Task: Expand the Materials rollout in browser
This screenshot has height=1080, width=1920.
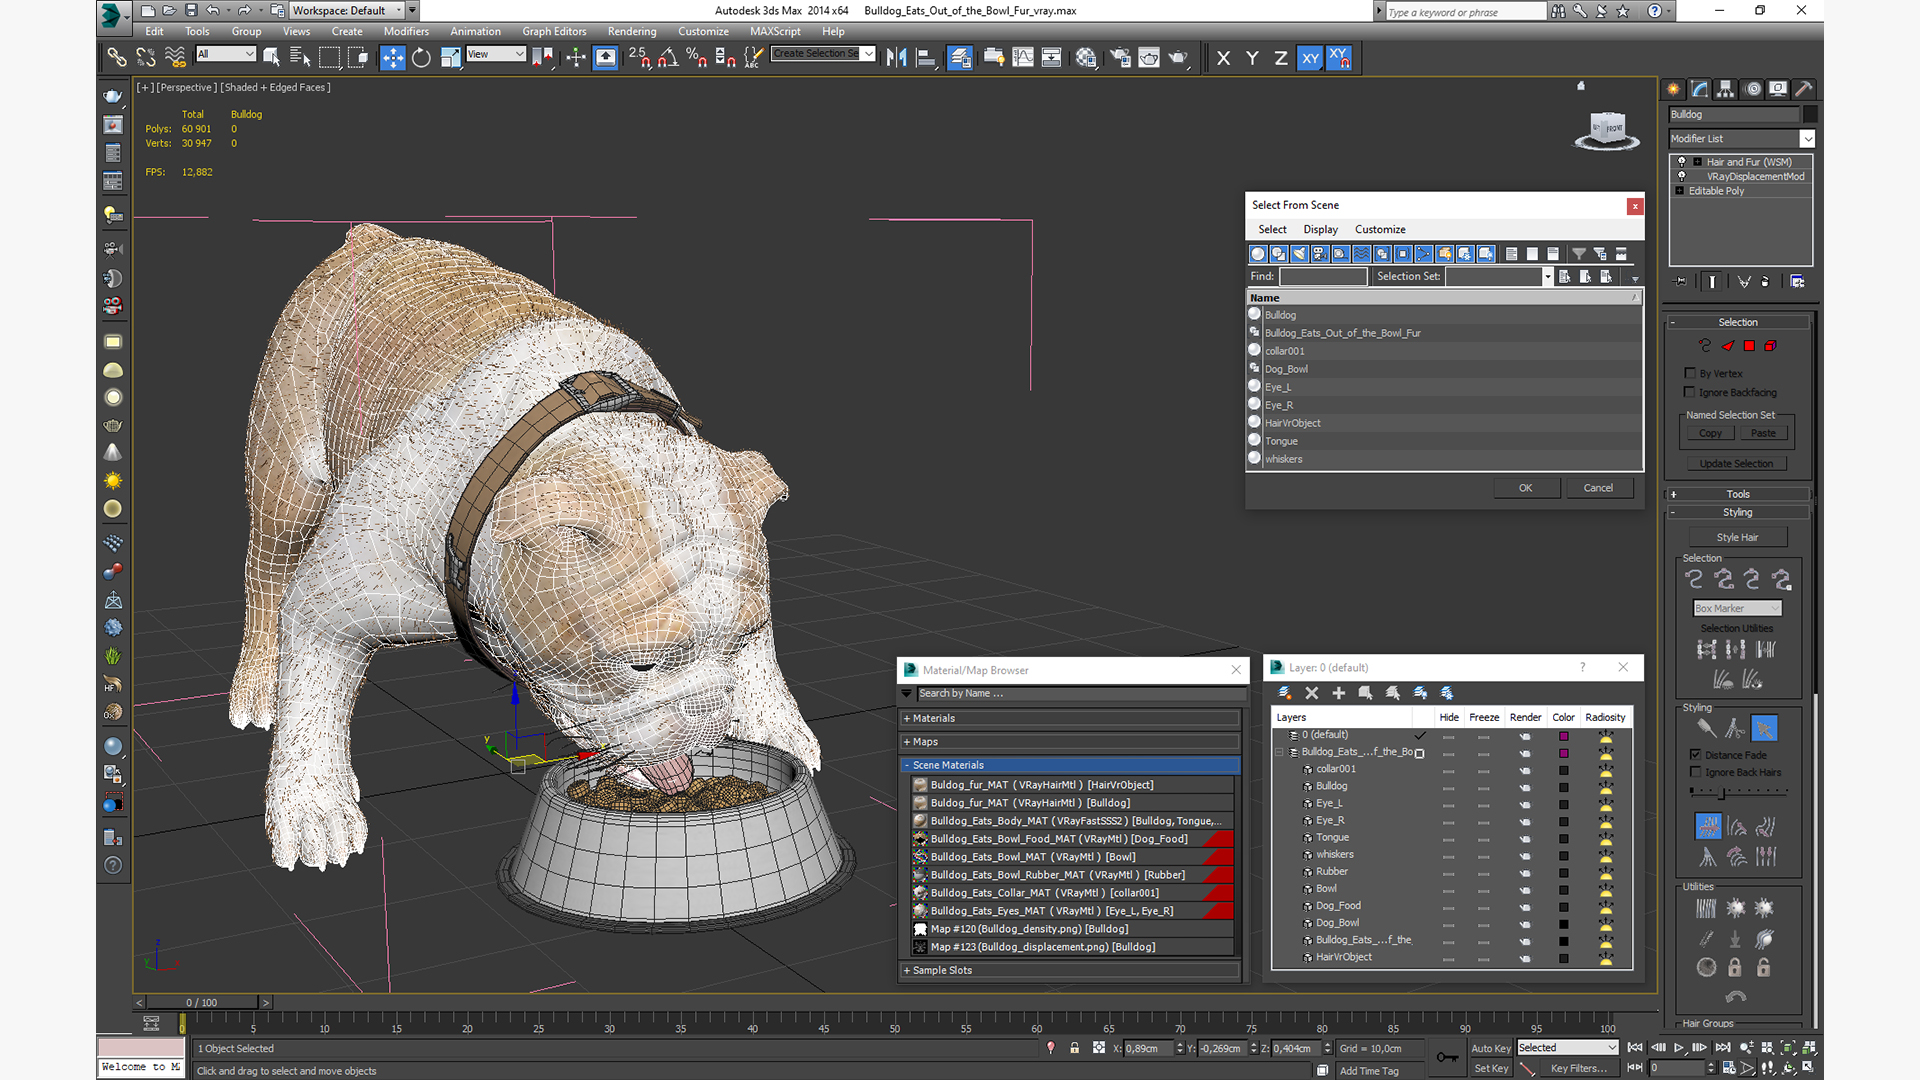Action: [x=1070, y=718]
